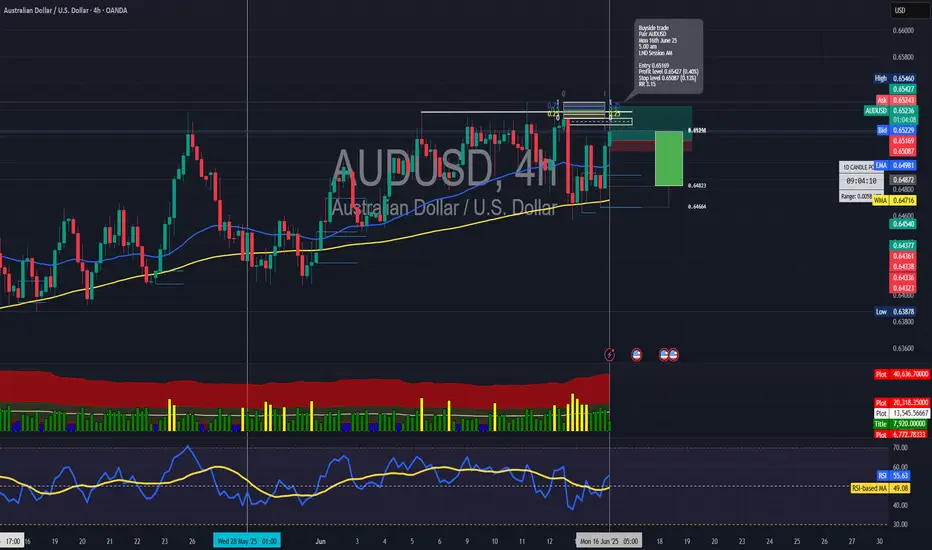This screenshot has width=932, height=550.
Task: Click the green Title 7,920.00000 label
Action: pyautogui.click(x=901, y=424)
